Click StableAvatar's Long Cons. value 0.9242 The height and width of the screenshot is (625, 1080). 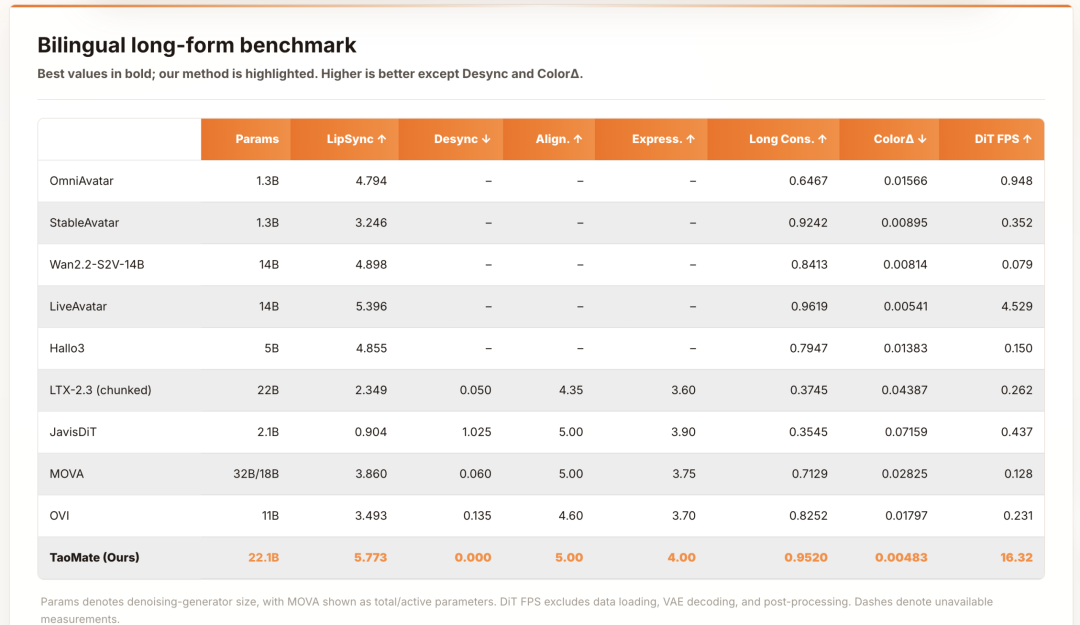pos(808,223)
